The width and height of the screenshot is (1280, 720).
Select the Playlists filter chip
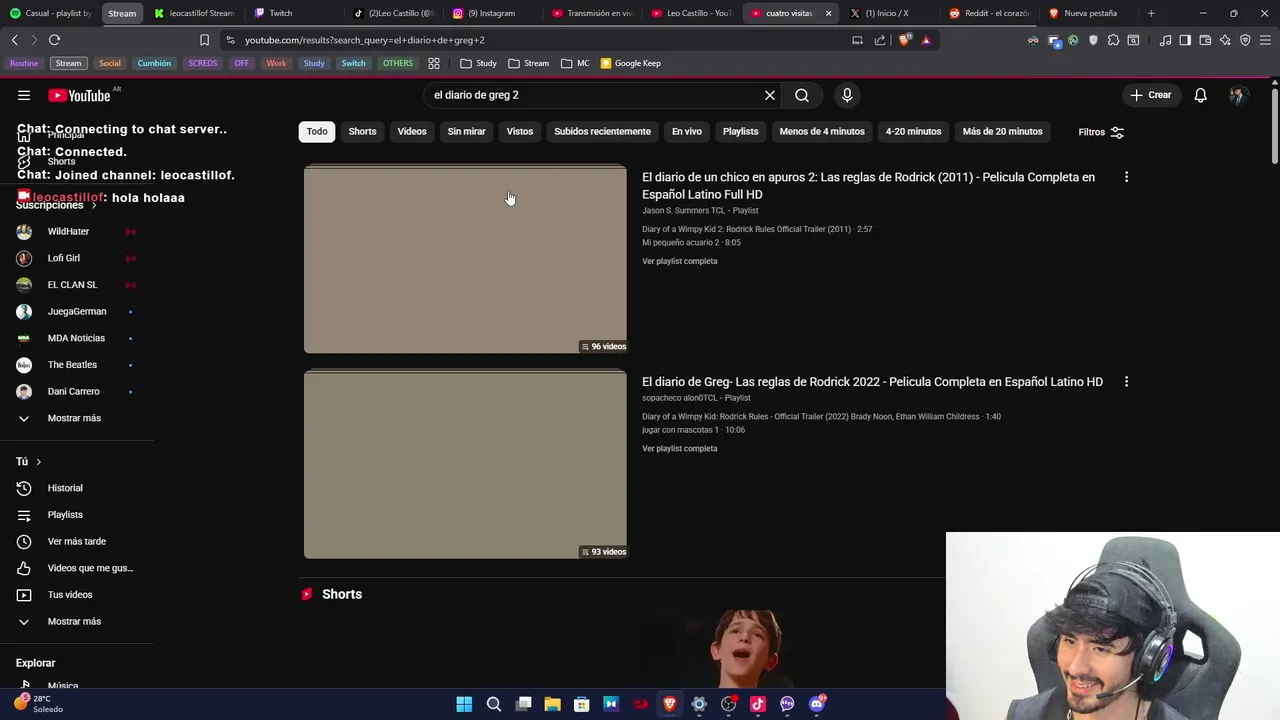741,131
